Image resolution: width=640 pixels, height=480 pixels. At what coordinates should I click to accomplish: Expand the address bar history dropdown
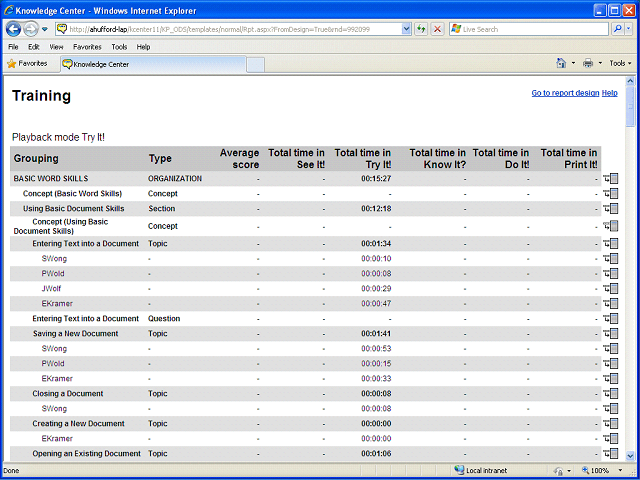[406, 29]
